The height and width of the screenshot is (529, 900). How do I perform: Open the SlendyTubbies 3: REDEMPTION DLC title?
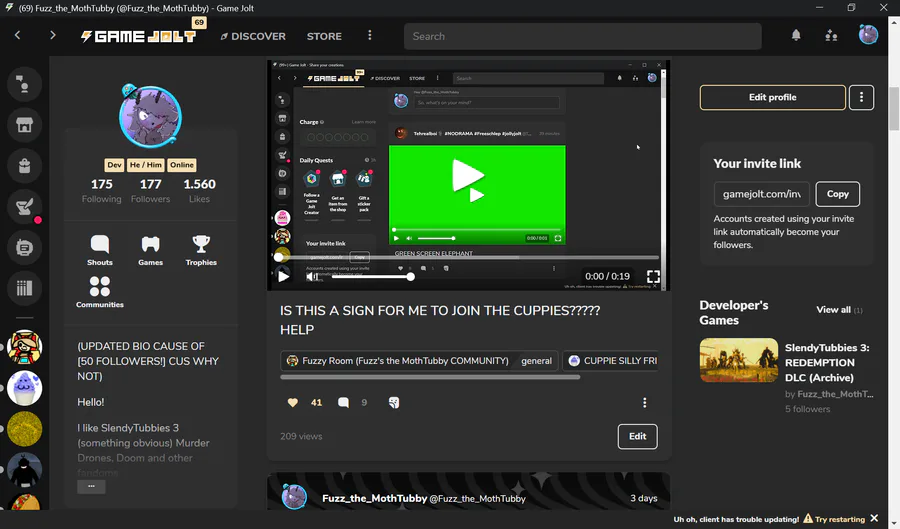[x=827, y=363]
